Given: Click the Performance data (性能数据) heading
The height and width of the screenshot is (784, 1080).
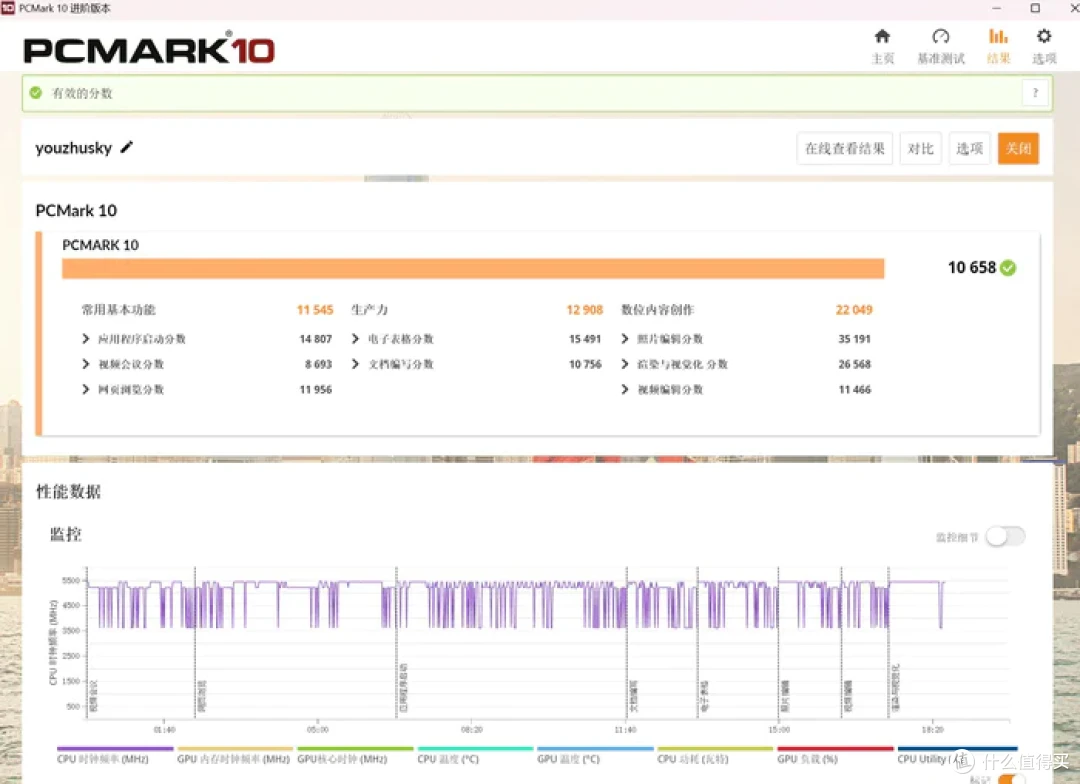Looking at the screenshot, I should (x=68, y=492).
